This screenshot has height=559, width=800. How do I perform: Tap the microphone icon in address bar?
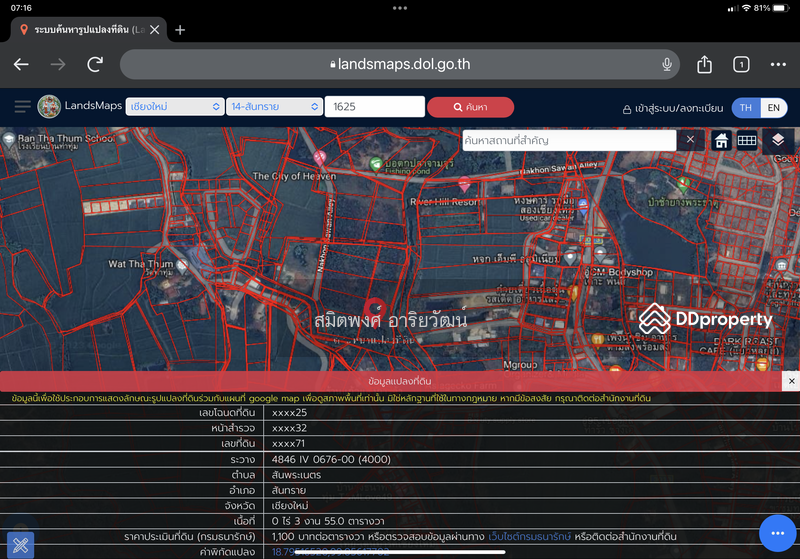point(666,64)
